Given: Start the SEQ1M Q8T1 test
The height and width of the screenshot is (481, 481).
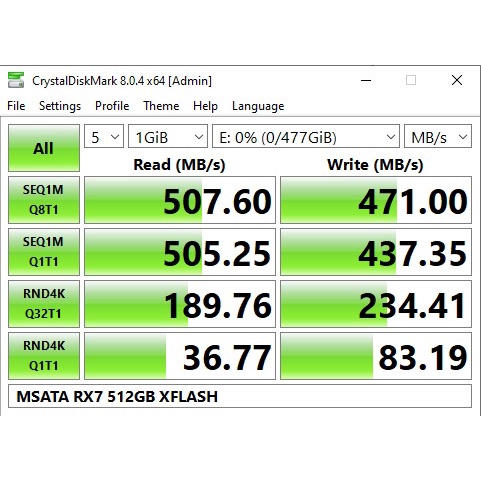Looking at the screenshot, I should pos(44,200).
